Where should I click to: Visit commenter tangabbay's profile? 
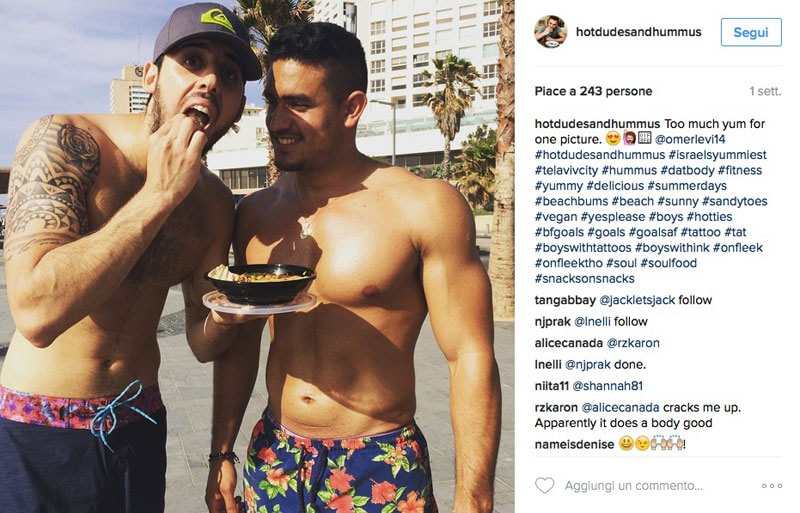click(565, 300)
